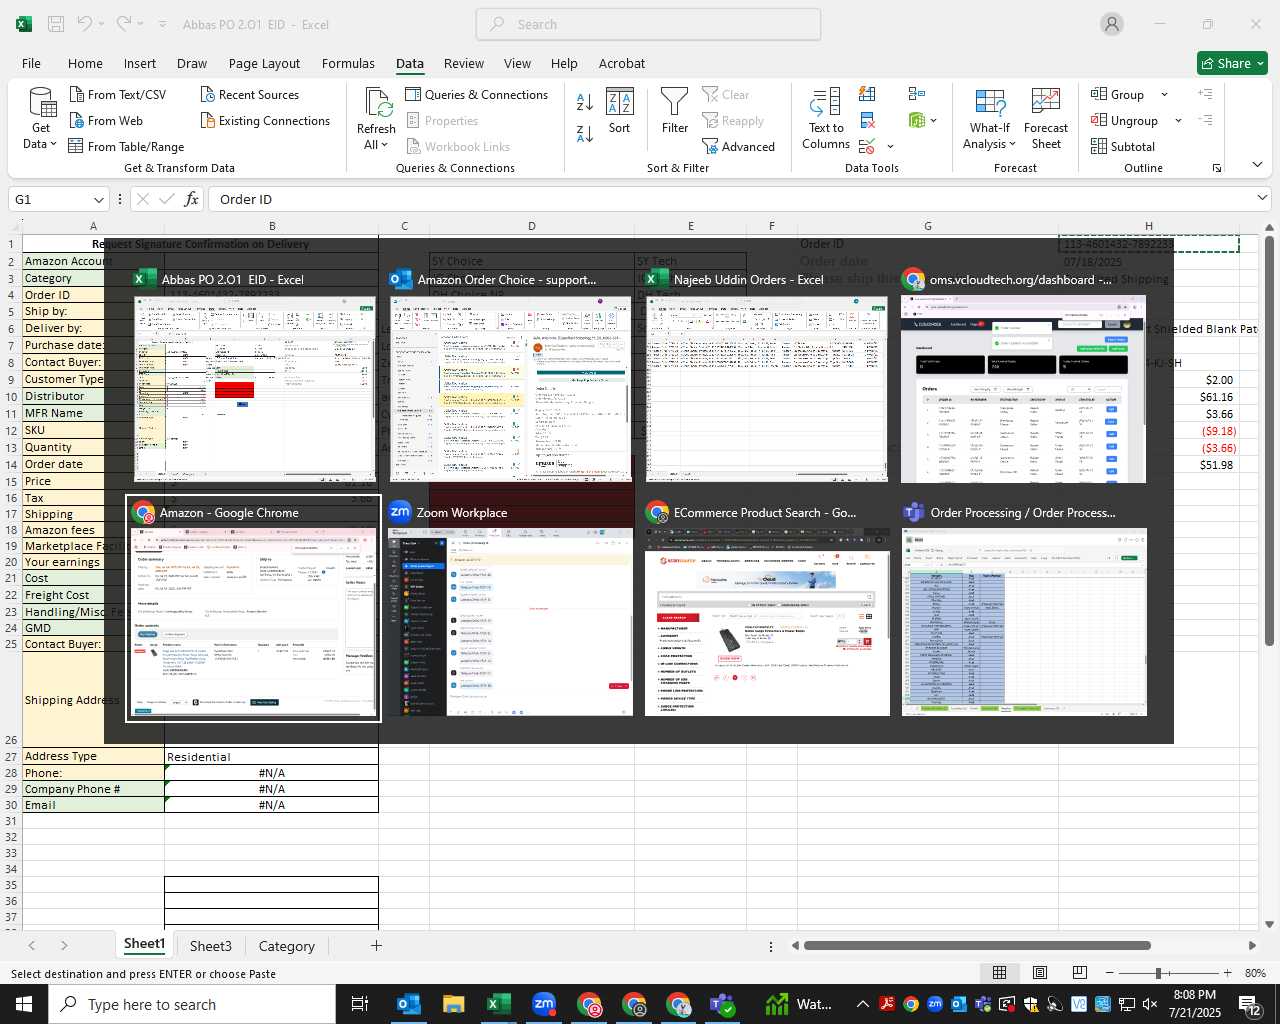Switch to the Home tab

coord(85,63)
